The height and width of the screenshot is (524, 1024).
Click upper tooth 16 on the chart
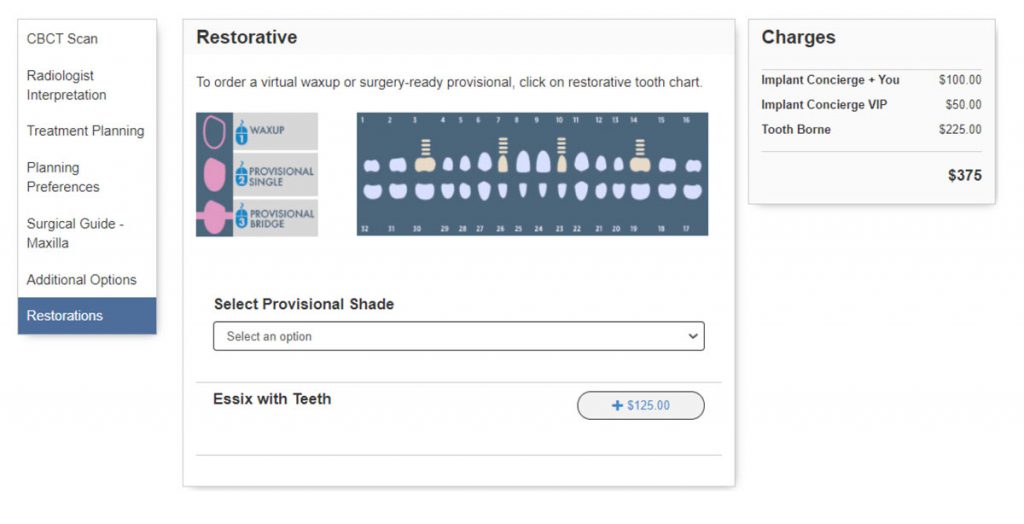coord(692,164)
